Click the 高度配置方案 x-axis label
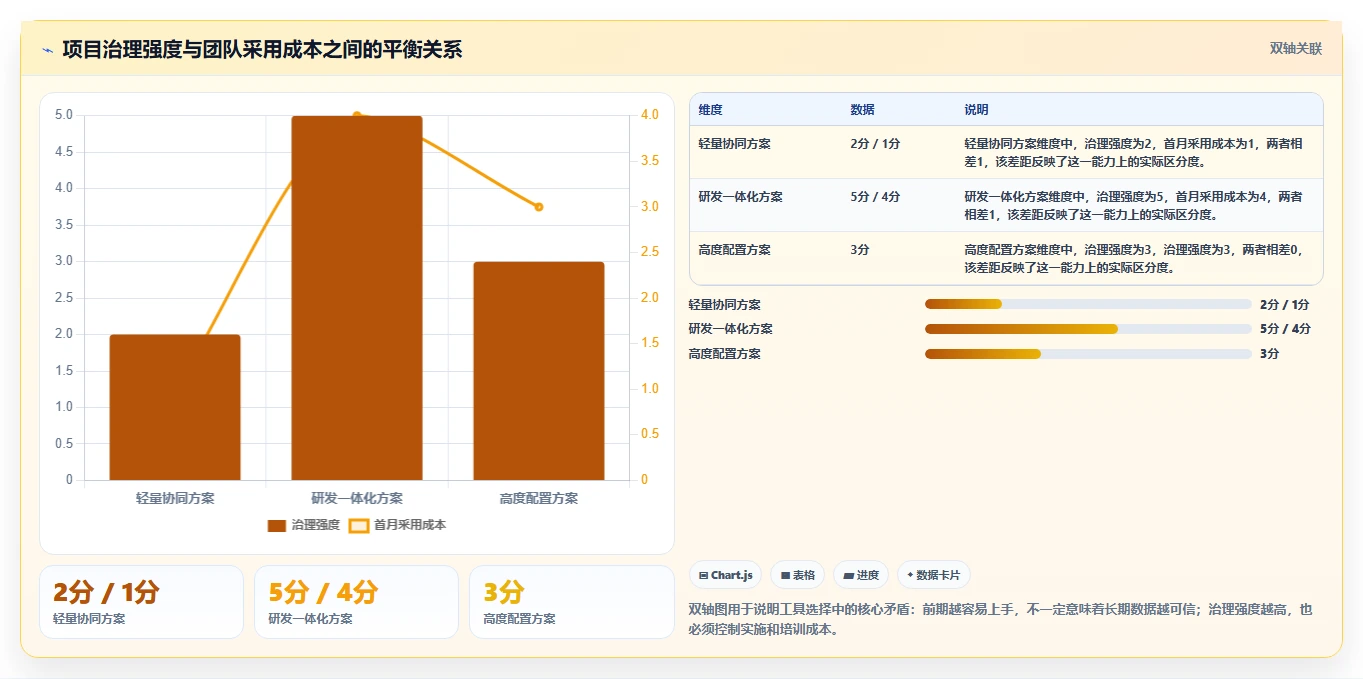 pos(539,498)
